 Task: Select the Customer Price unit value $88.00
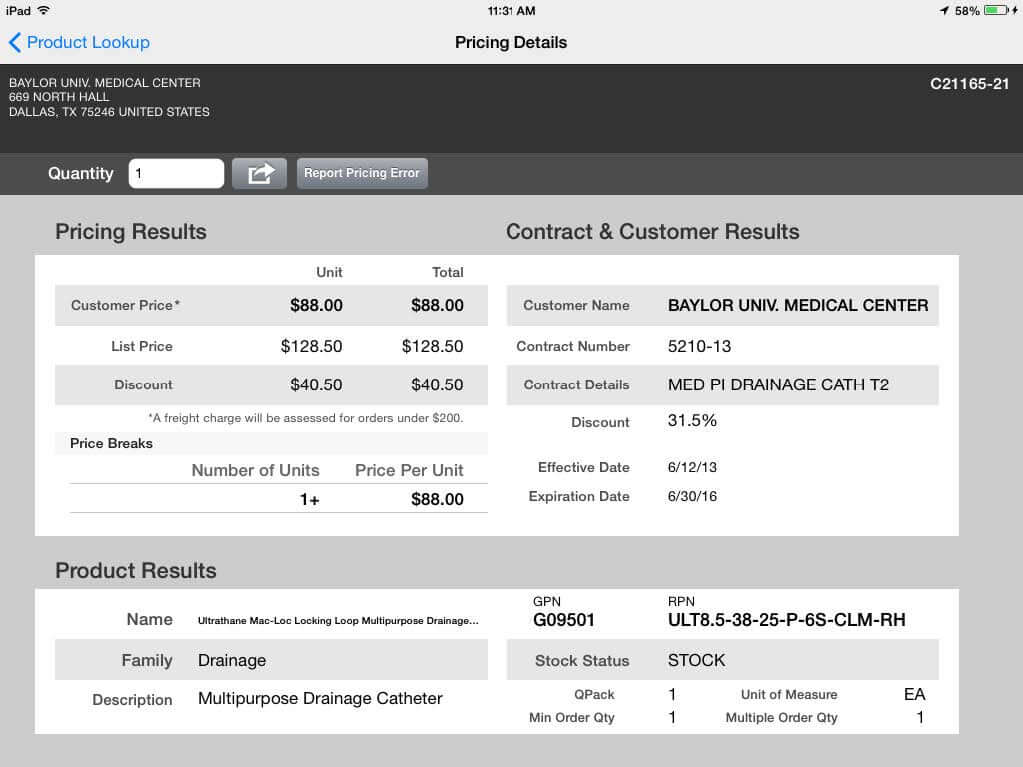click(316, 305)
